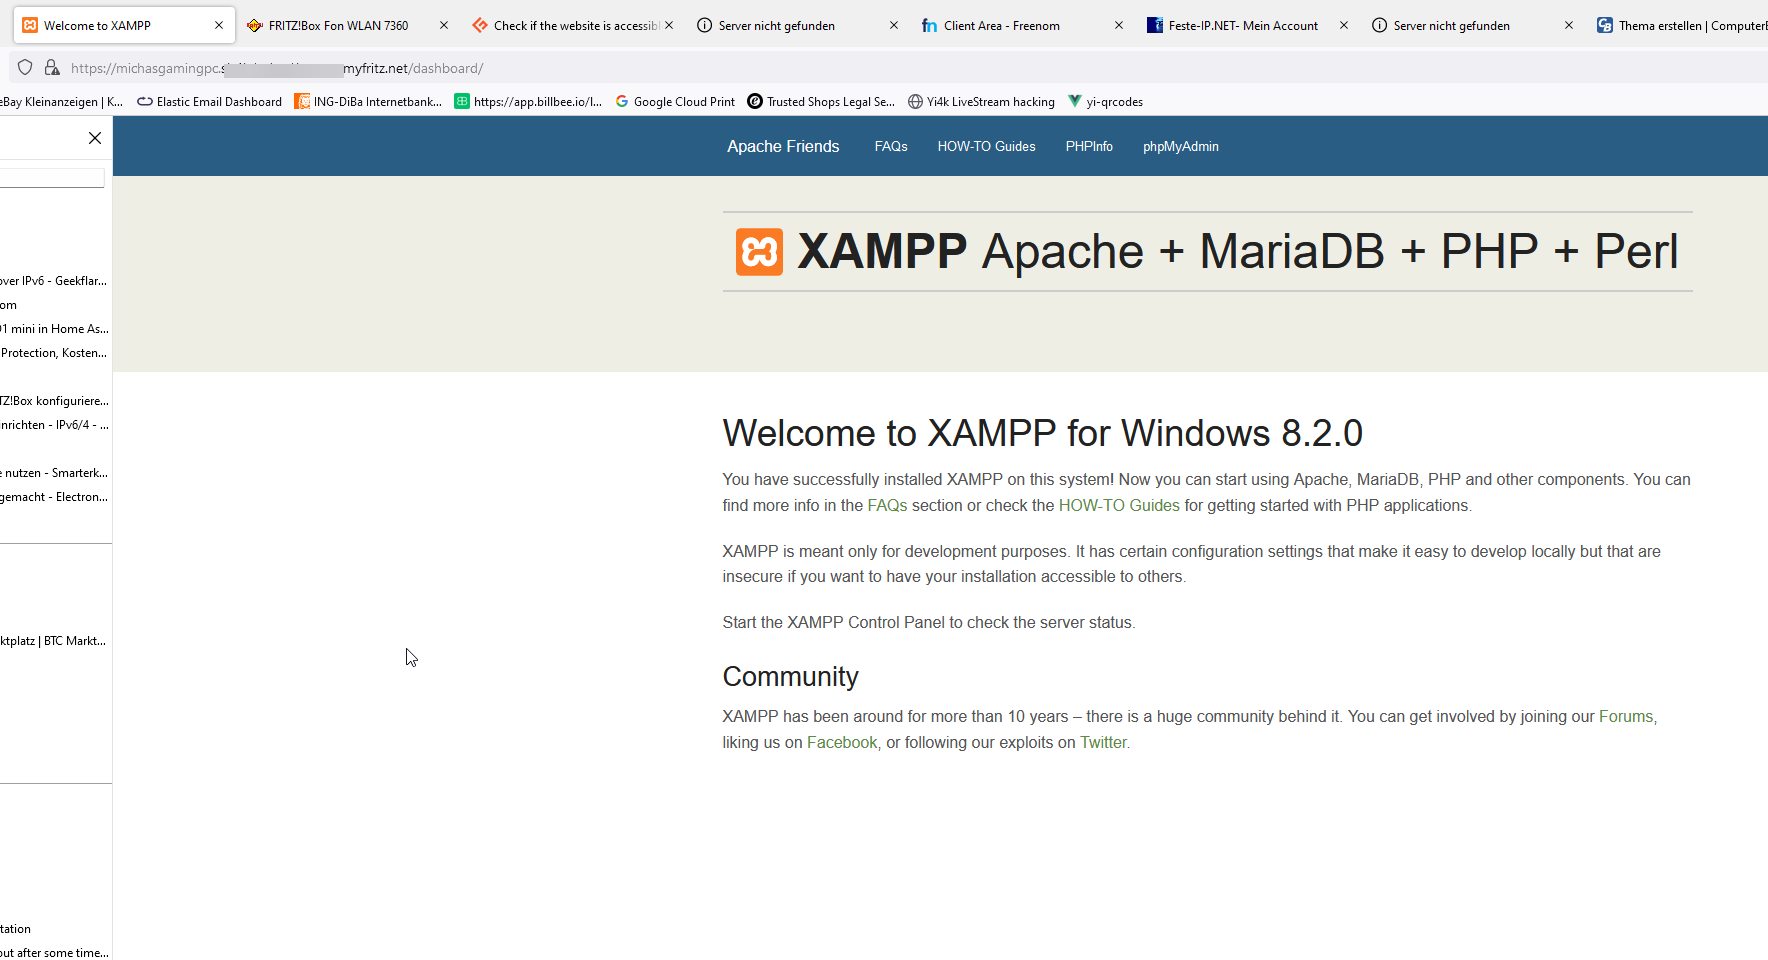The width and height of the screenshot is (1768, 960).
Task: Switch to FRITZ!Box Fon WLAN 7360 tab
Action: point(339,25)
